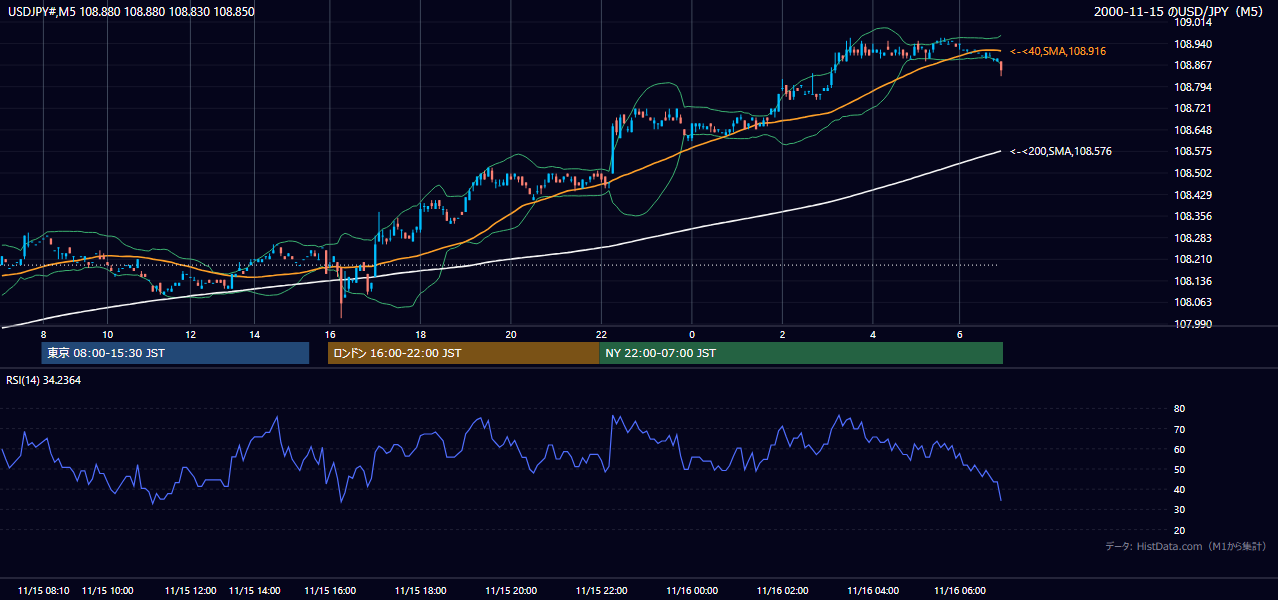Click the bottom time label 11/15 16:00
This screenshot has width=1278, height=600.
(x=330, y=591)
